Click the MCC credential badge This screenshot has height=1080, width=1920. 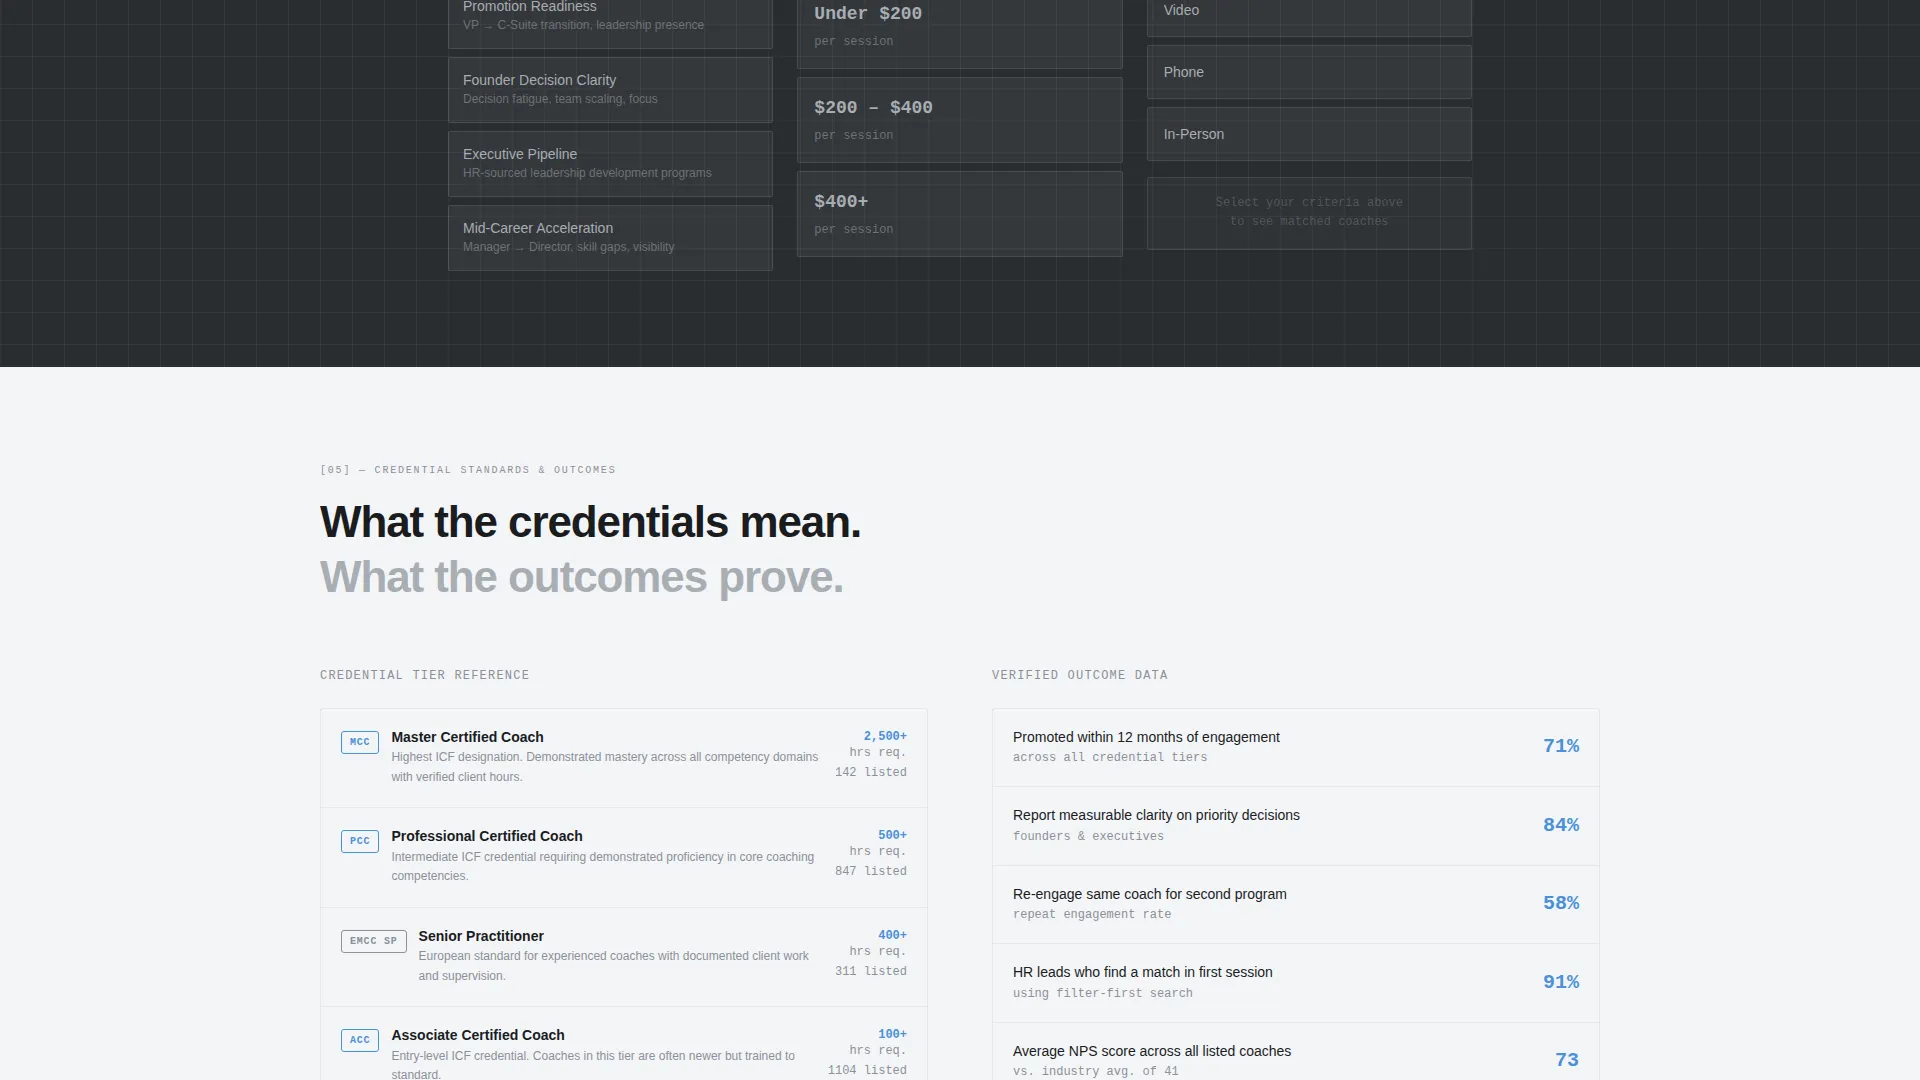pyautogui.click(x=360, y=742)
